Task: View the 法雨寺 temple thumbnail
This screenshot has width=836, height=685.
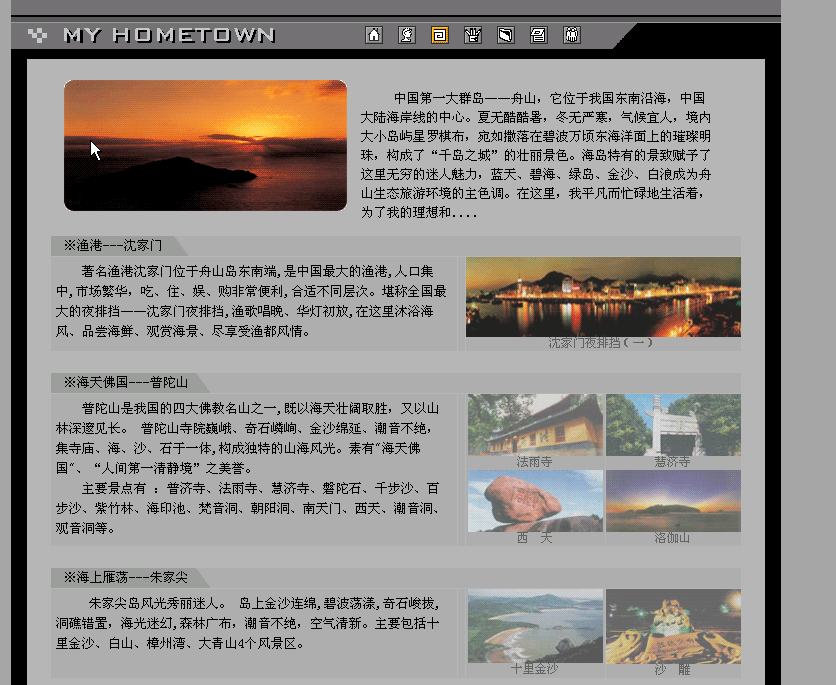Action: 535,424
